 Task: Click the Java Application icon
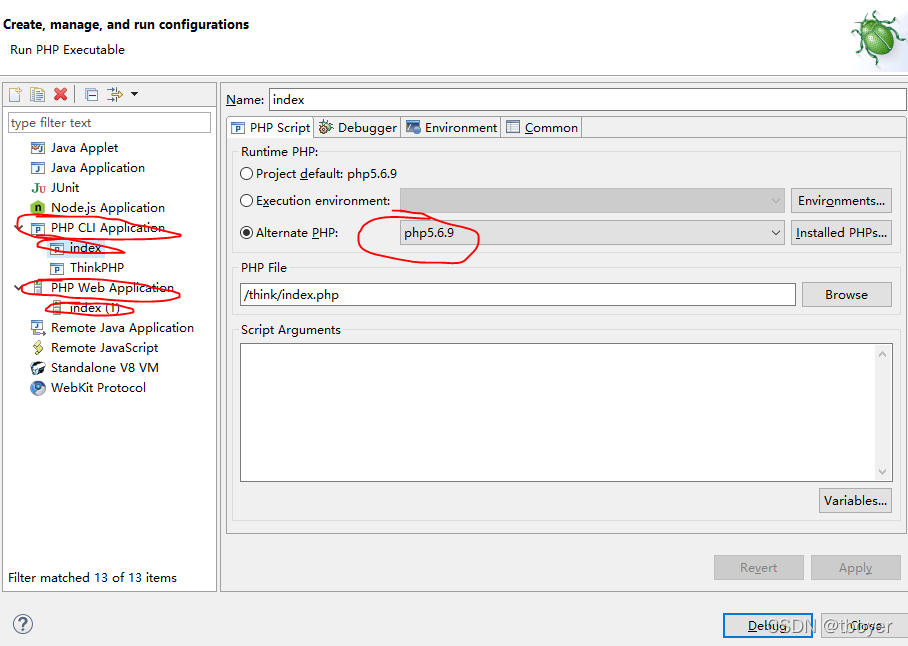pos(38,168)
